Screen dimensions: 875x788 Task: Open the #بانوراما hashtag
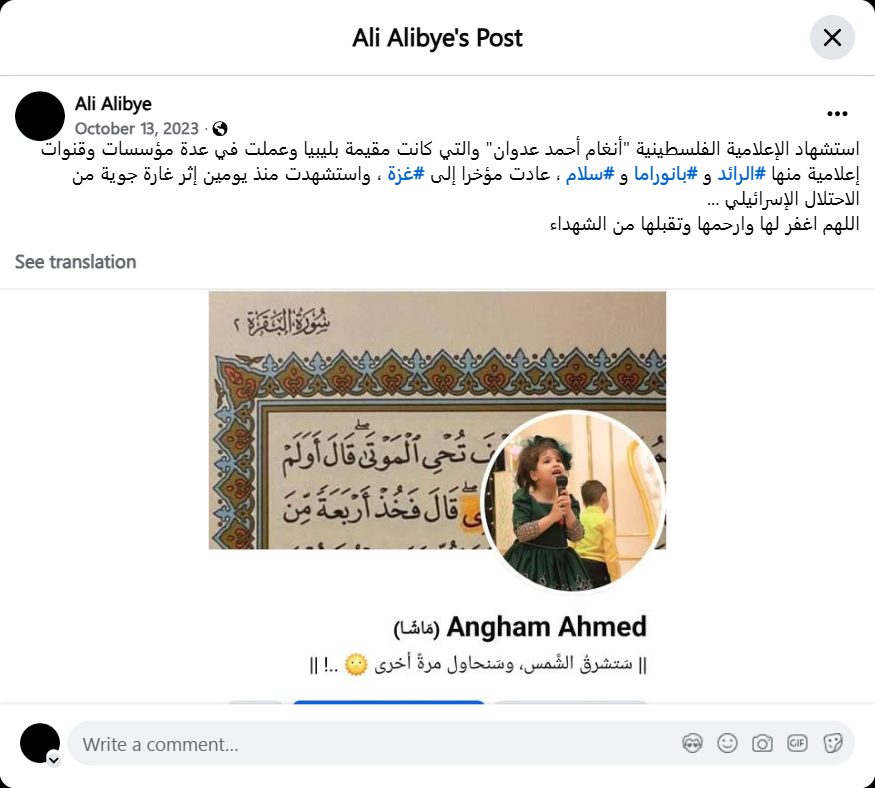[x=666, y=174]
